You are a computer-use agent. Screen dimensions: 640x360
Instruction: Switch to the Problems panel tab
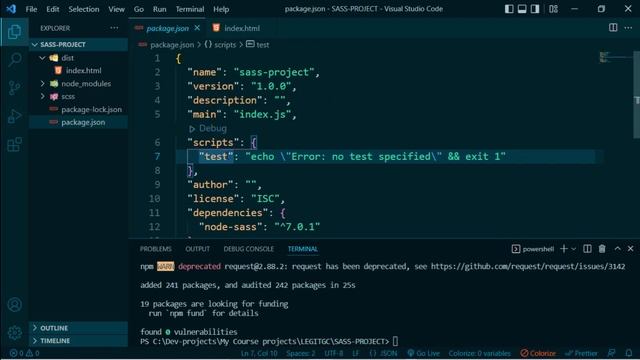click(156, 249)
